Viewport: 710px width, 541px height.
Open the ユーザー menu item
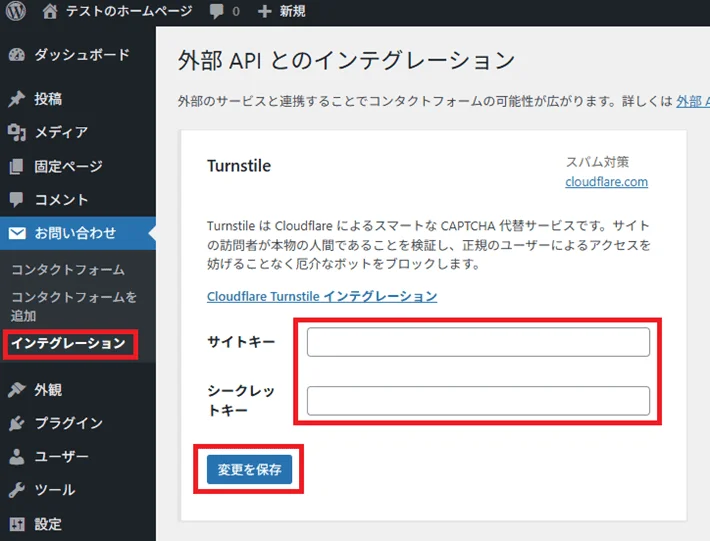click(61, 456)
